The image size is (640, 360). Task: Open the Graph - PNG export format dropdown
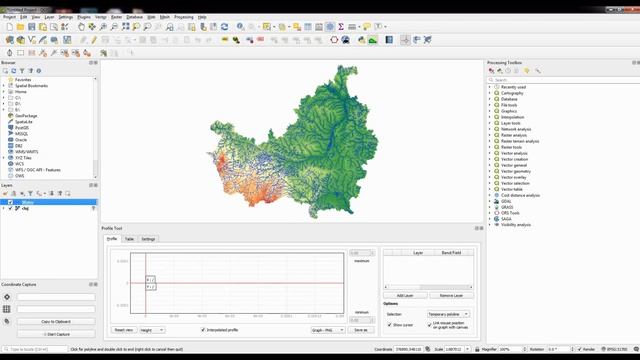point(327,330)
